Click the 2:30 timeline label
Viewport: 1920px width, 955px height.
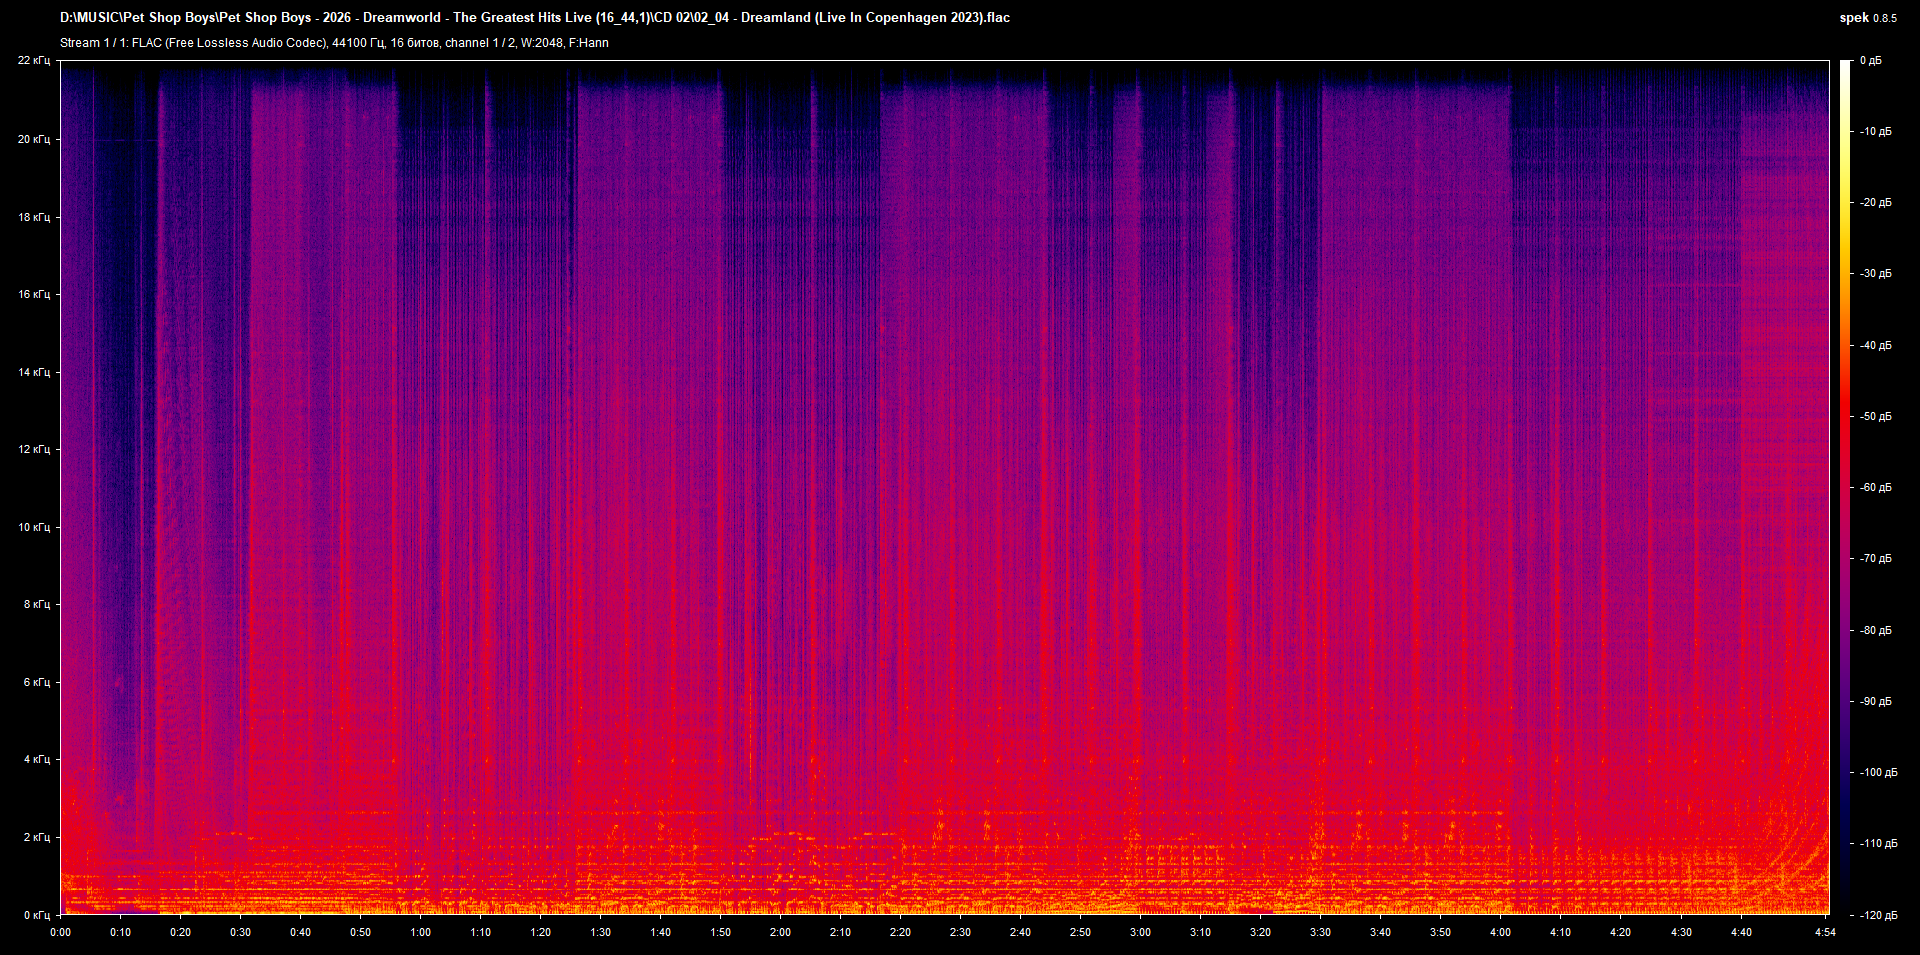pos(961,932)
